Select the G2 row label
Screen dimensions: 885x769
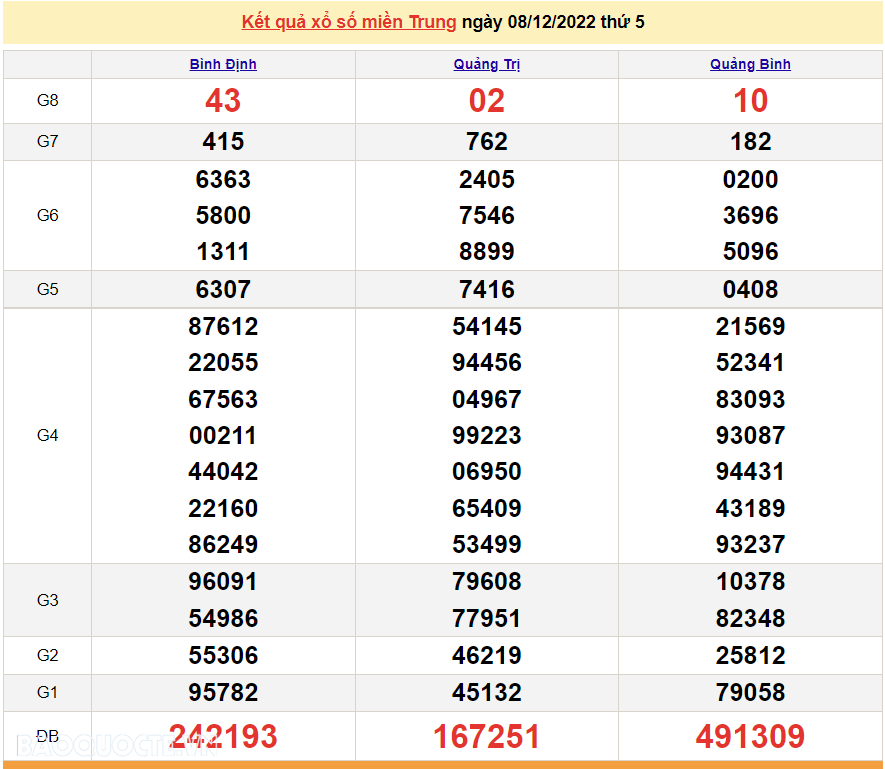pos(47,655)
